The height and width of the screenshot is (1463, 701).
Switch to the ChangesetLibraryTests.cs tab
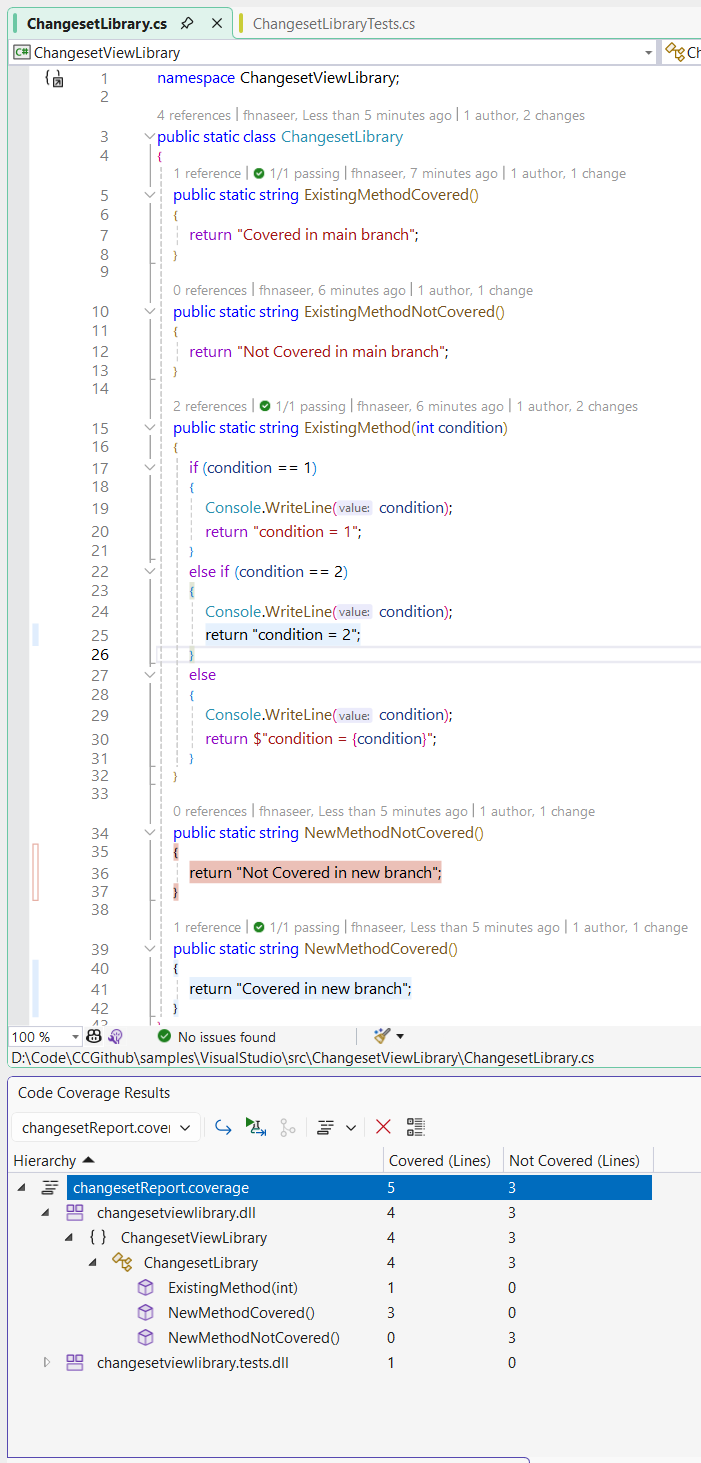333,23
